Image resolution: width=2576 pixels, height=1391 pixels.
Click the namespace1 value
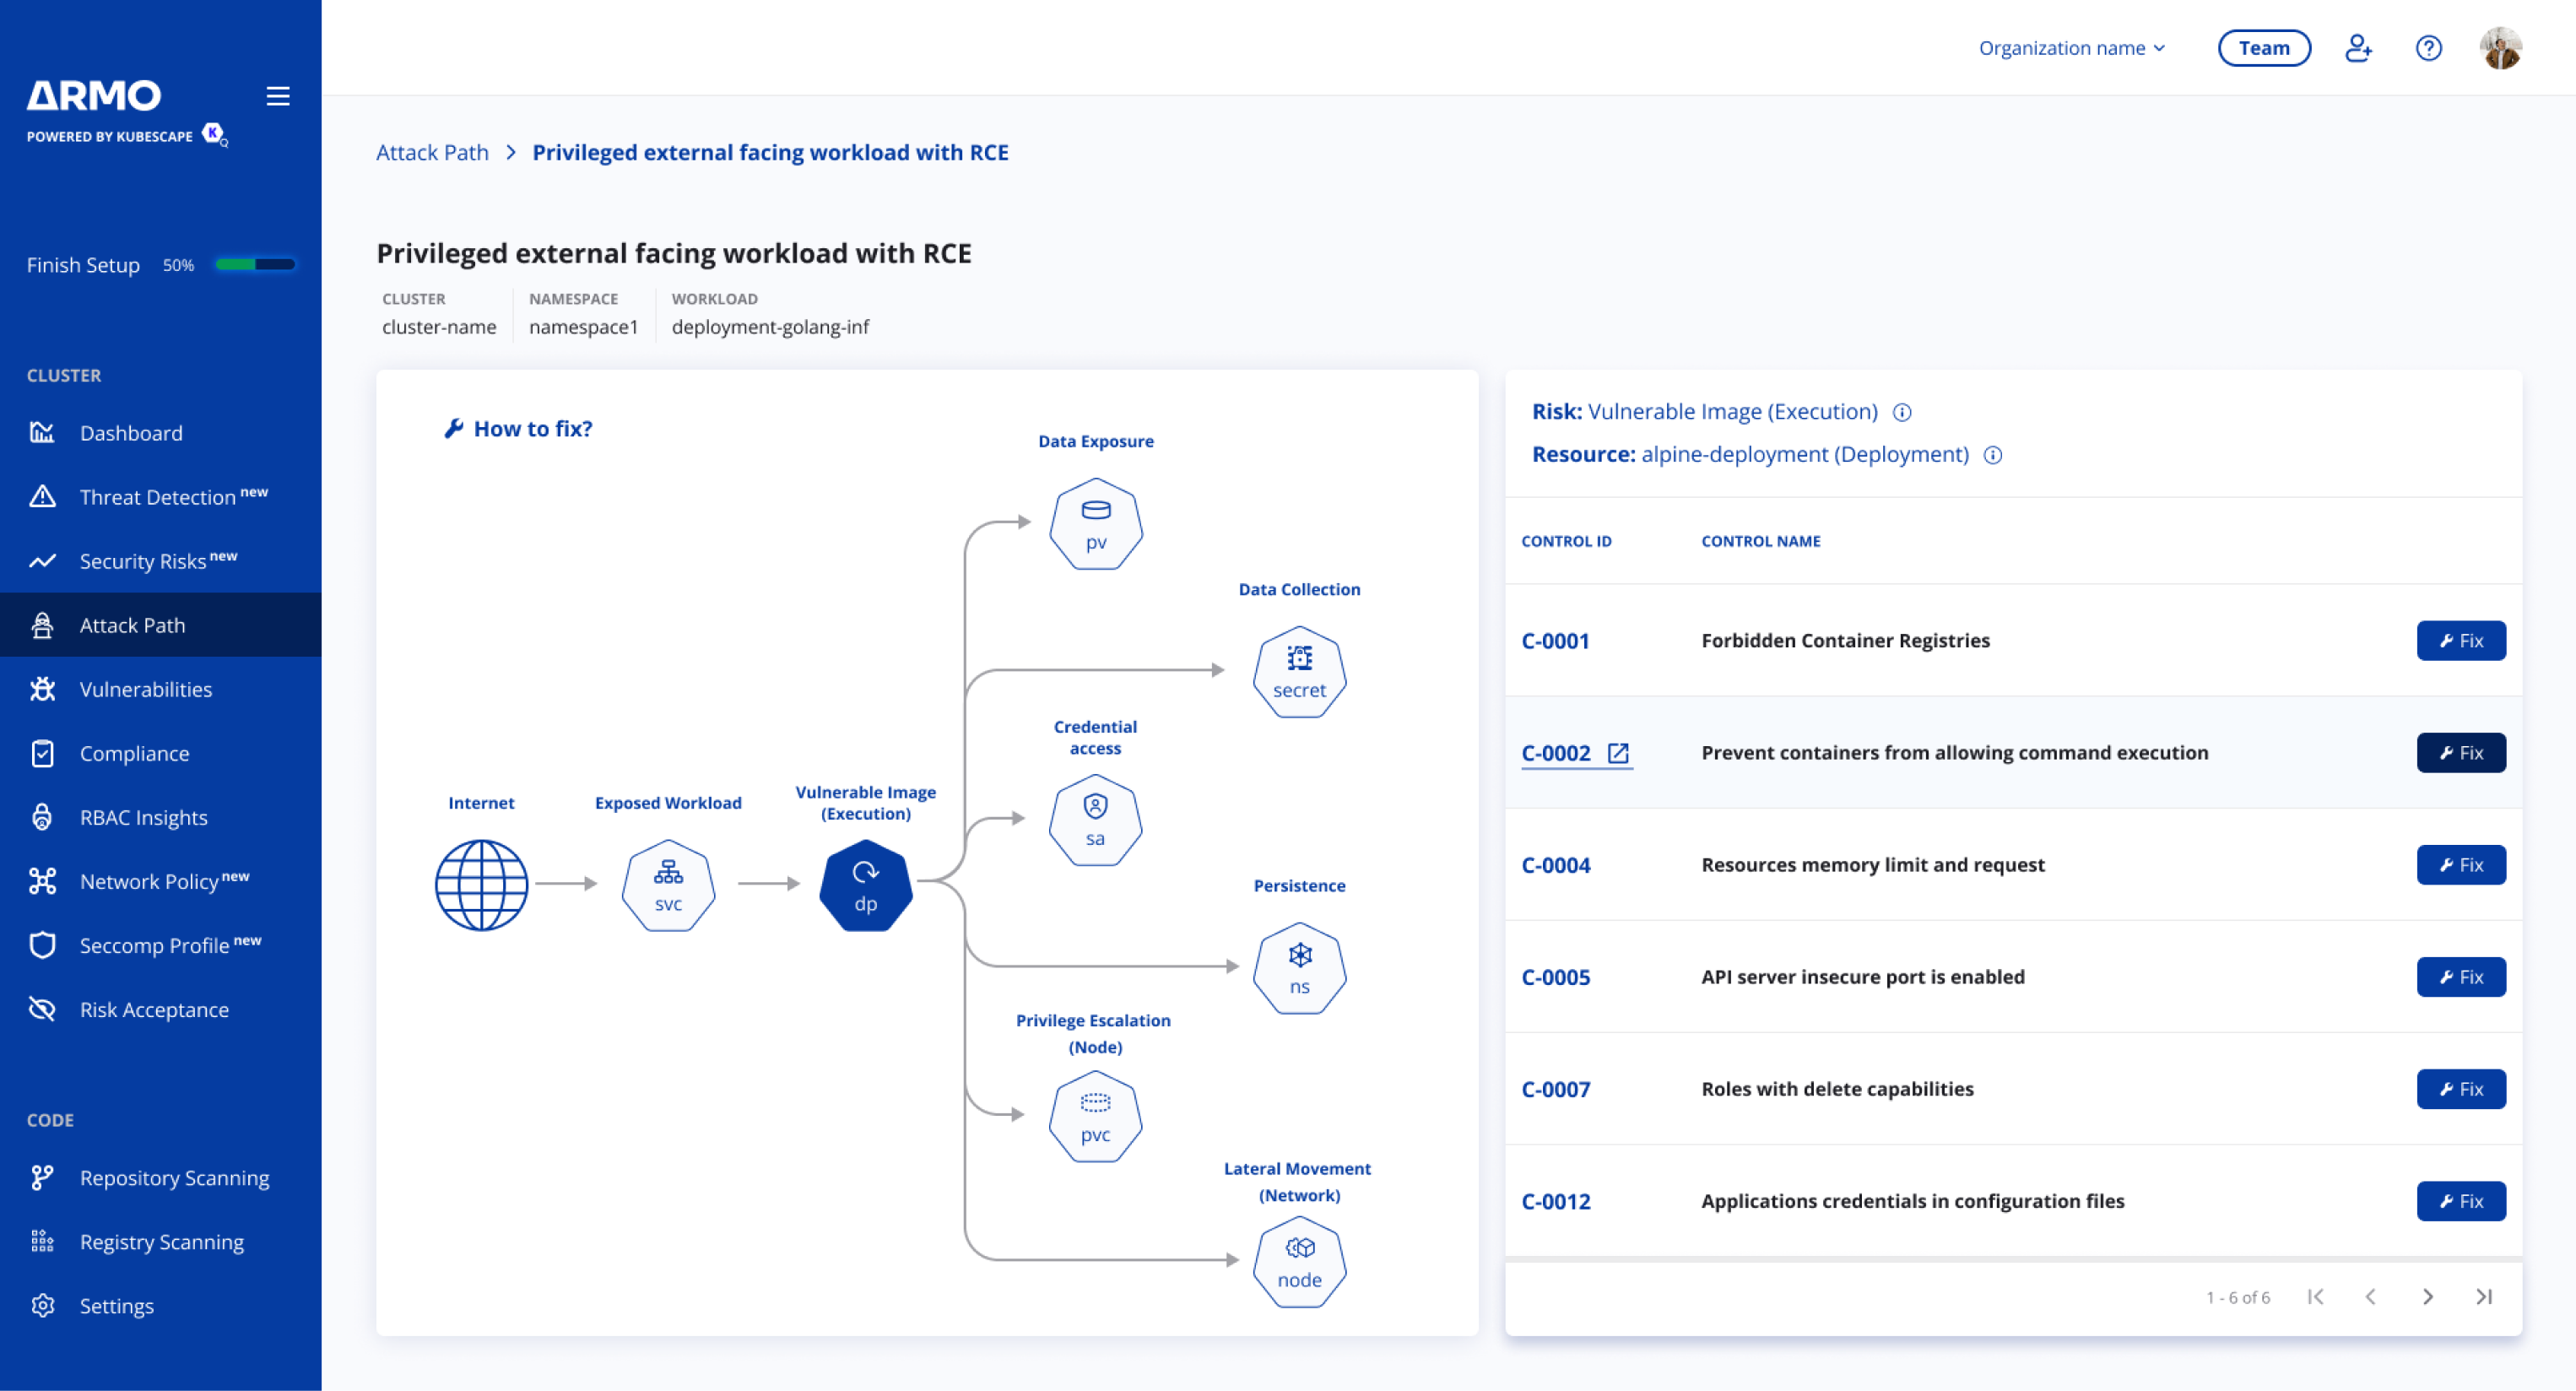pos(583,327)
